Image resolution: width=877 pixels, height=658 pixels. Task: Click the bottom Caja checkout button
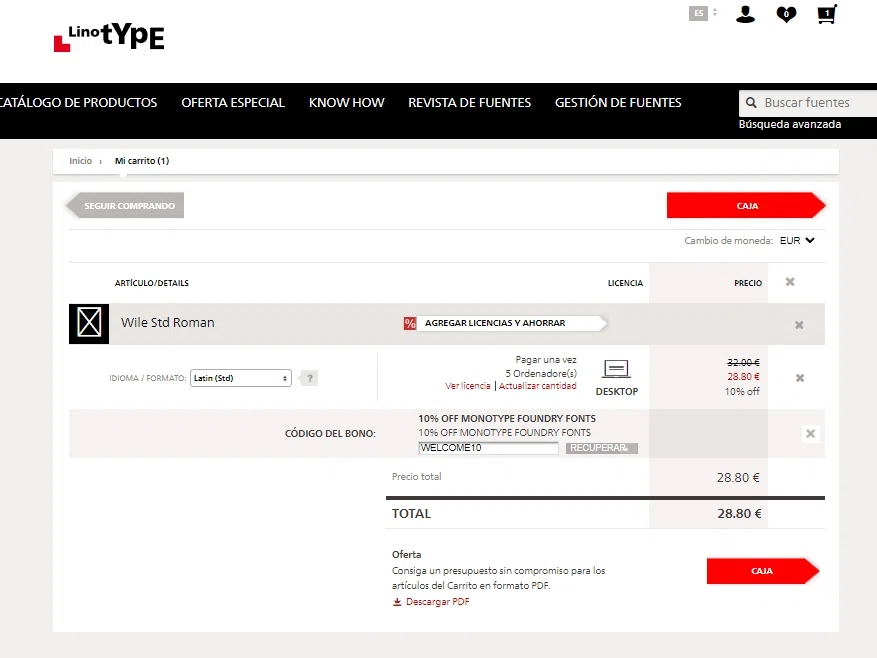pos(763,571)
